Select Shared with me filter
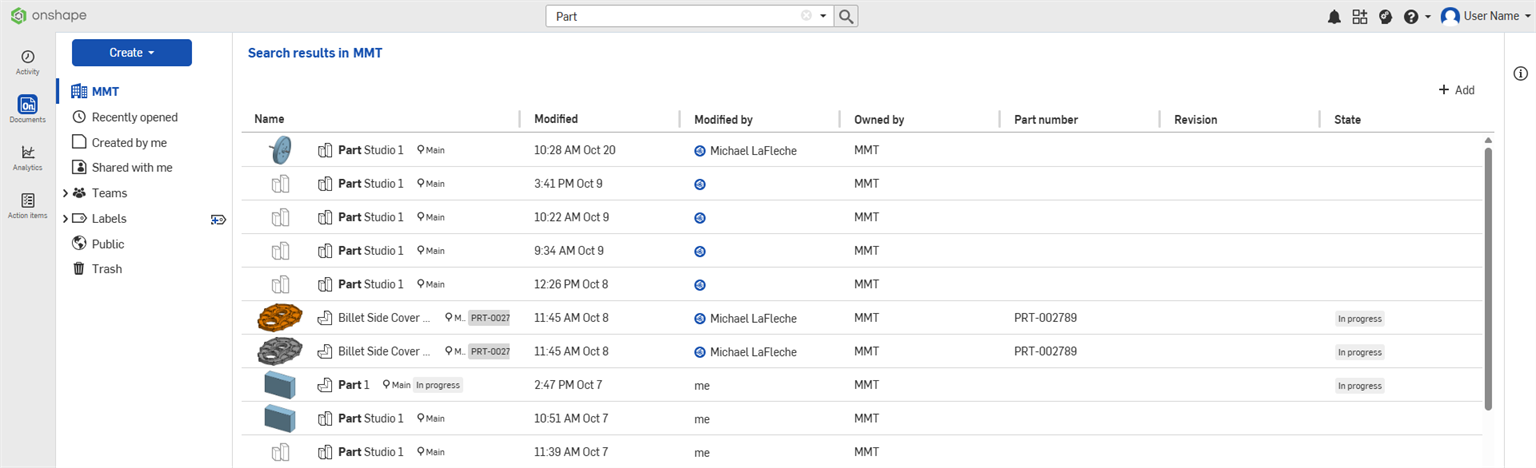Screen dimensions: 1536x468 point(131,168)
